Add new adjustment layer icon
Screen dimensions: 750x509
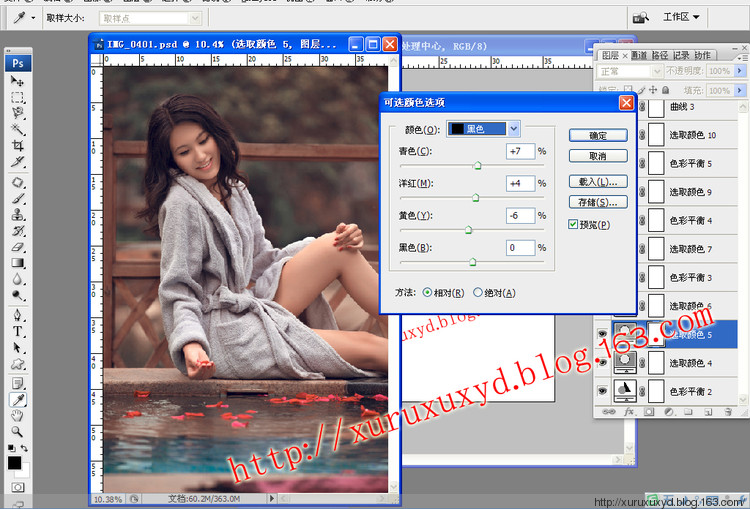[669, 412]
